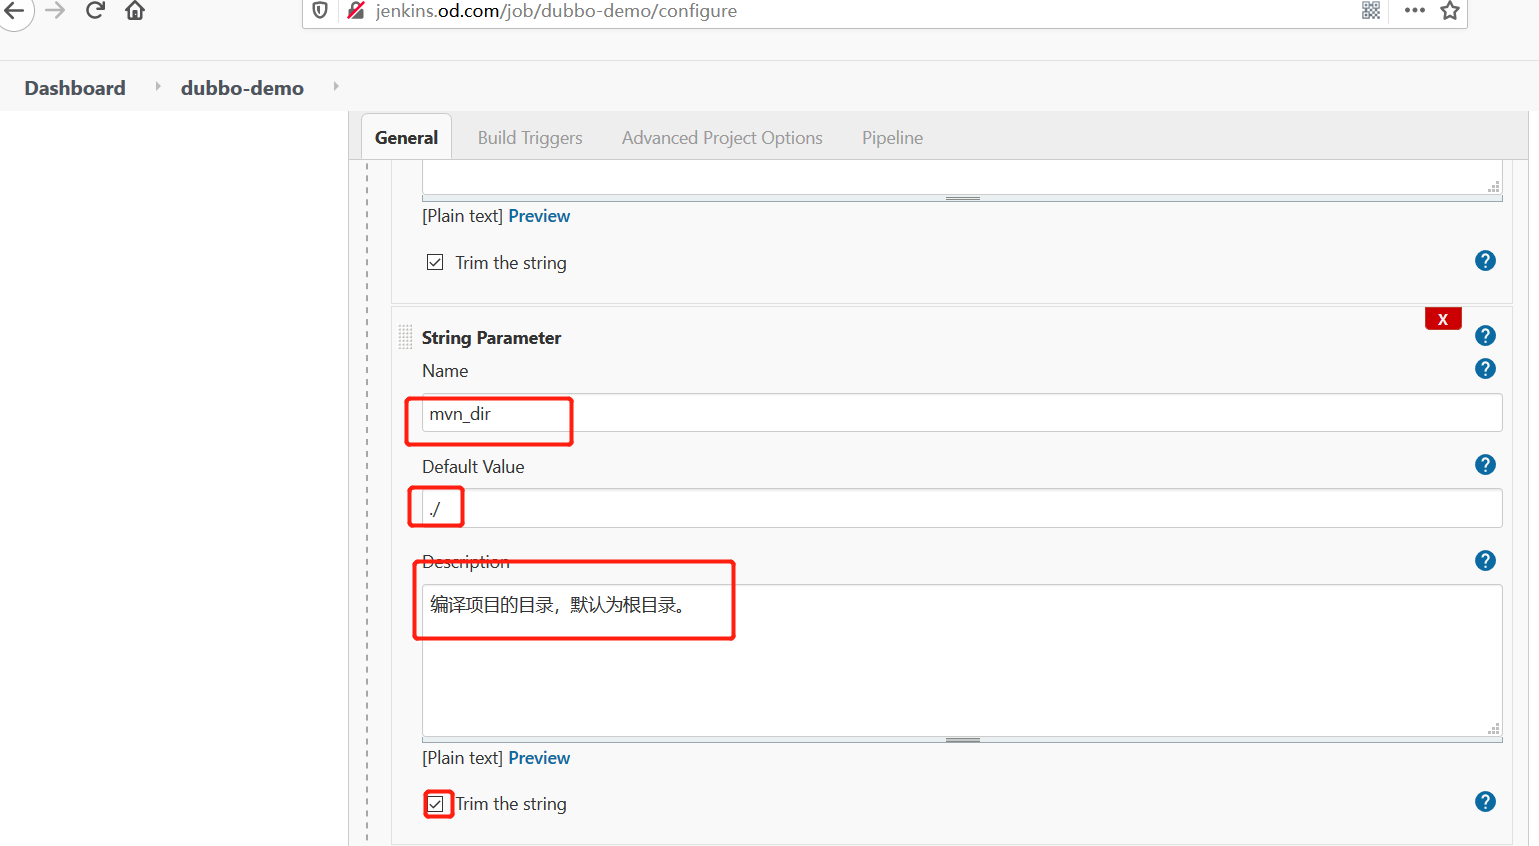This screenshot has width=1539, height=846.
Task: Toggle upper Trim the string checkbox
Action: pos(435,262)
